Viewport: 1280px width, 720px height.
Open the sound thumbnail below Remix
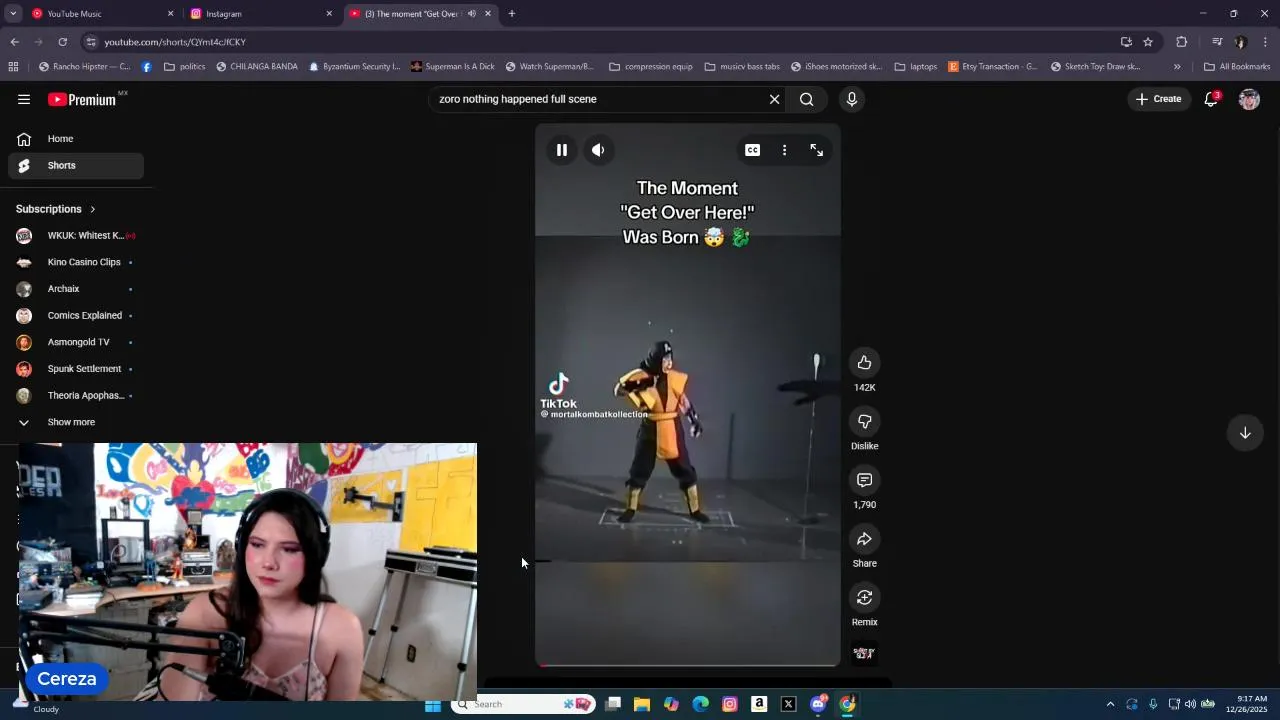pyautogui.click(x=864, y=653)
